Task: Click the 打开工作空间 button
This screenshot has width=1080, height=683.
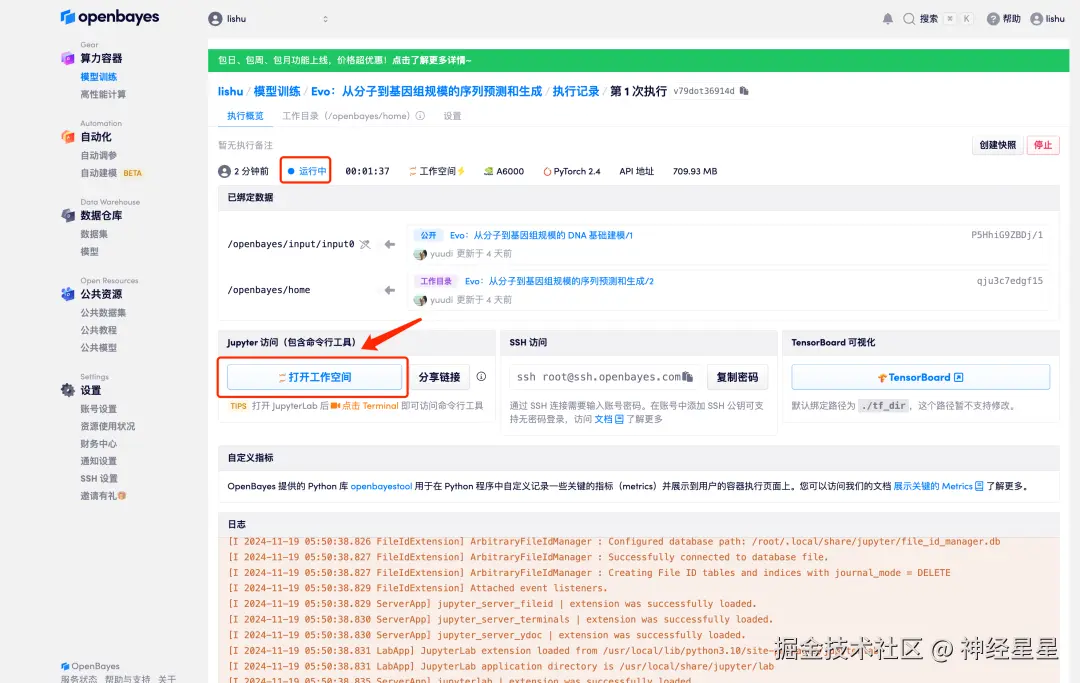Action: tap(315, 377)
